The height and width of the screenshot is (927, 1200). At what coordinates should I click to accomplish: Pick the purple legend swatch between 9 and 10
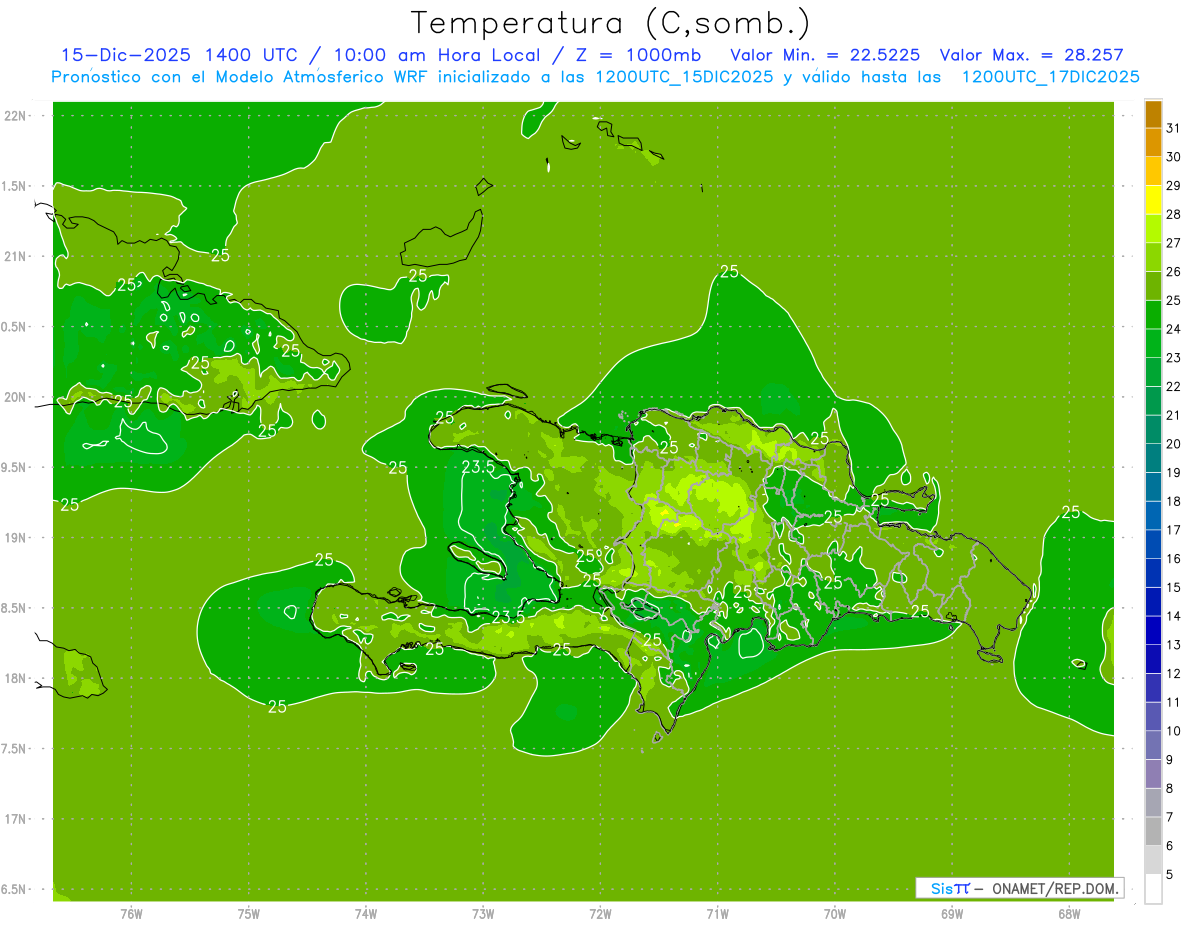1153,745
